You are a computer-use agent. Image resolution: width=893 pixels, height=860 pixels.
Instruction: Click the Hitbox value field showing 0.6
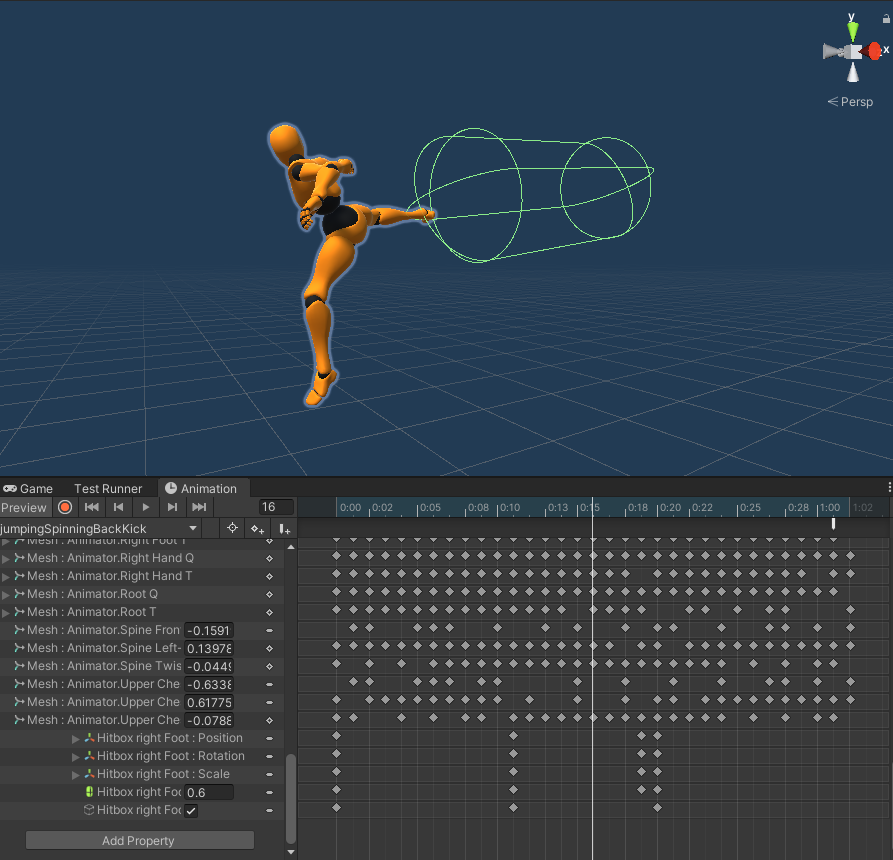[209, 792]
